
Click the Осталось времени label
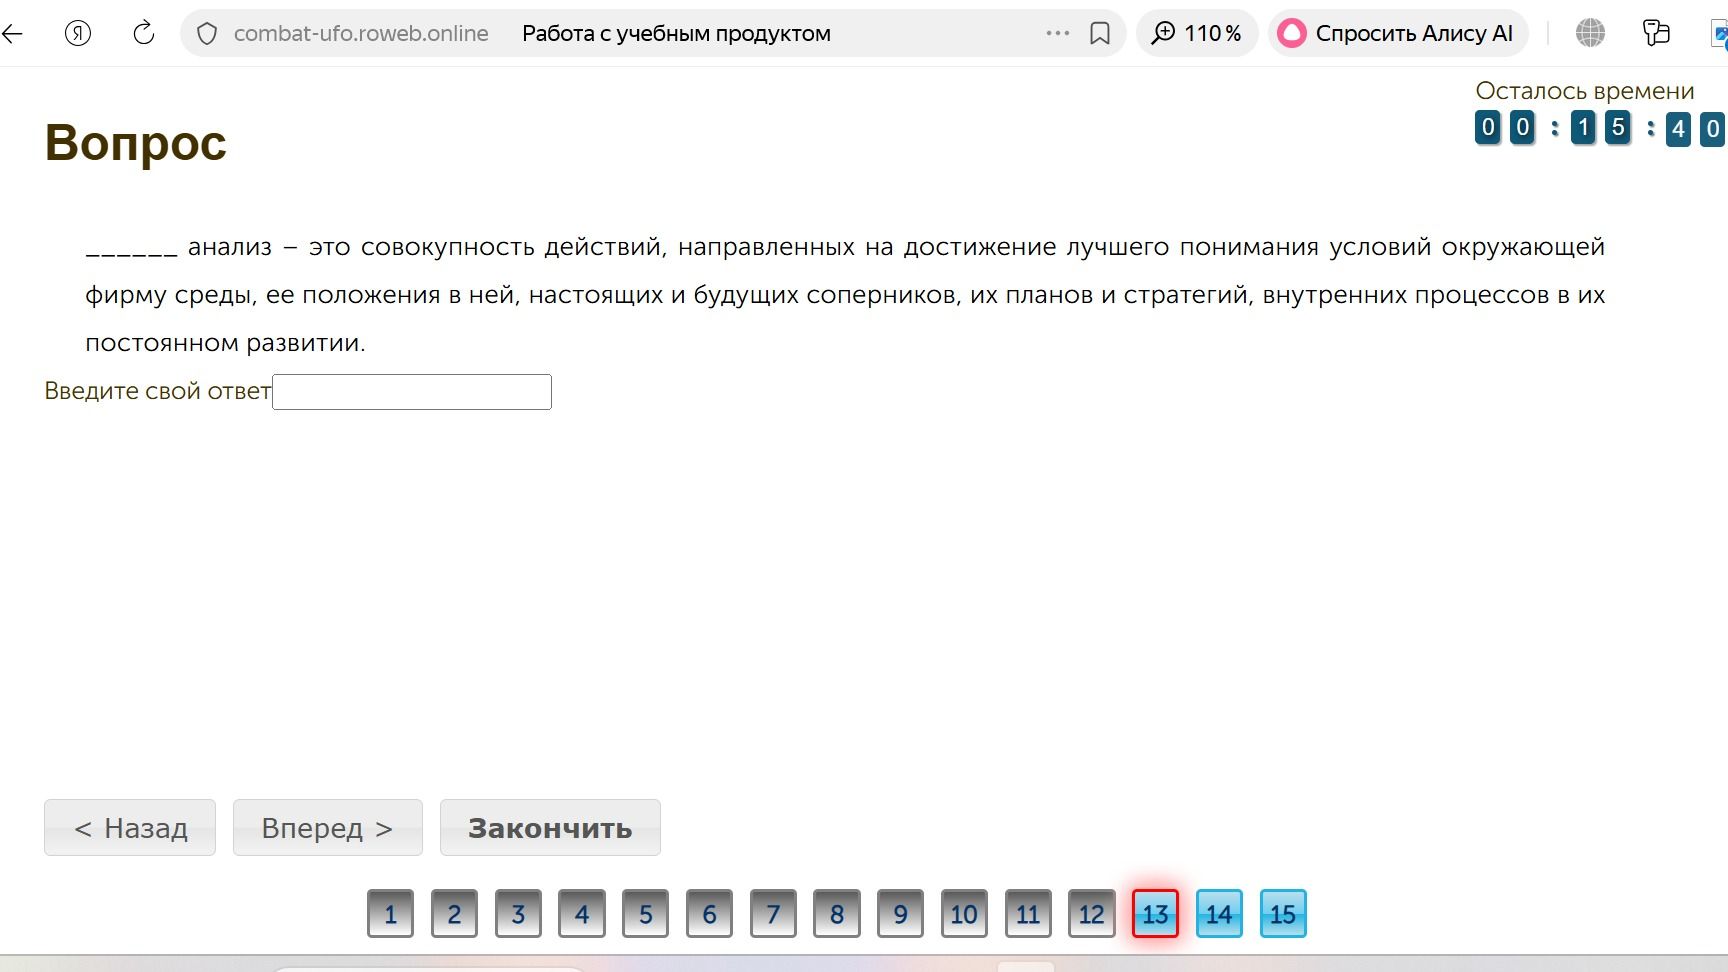point(1585,91)
